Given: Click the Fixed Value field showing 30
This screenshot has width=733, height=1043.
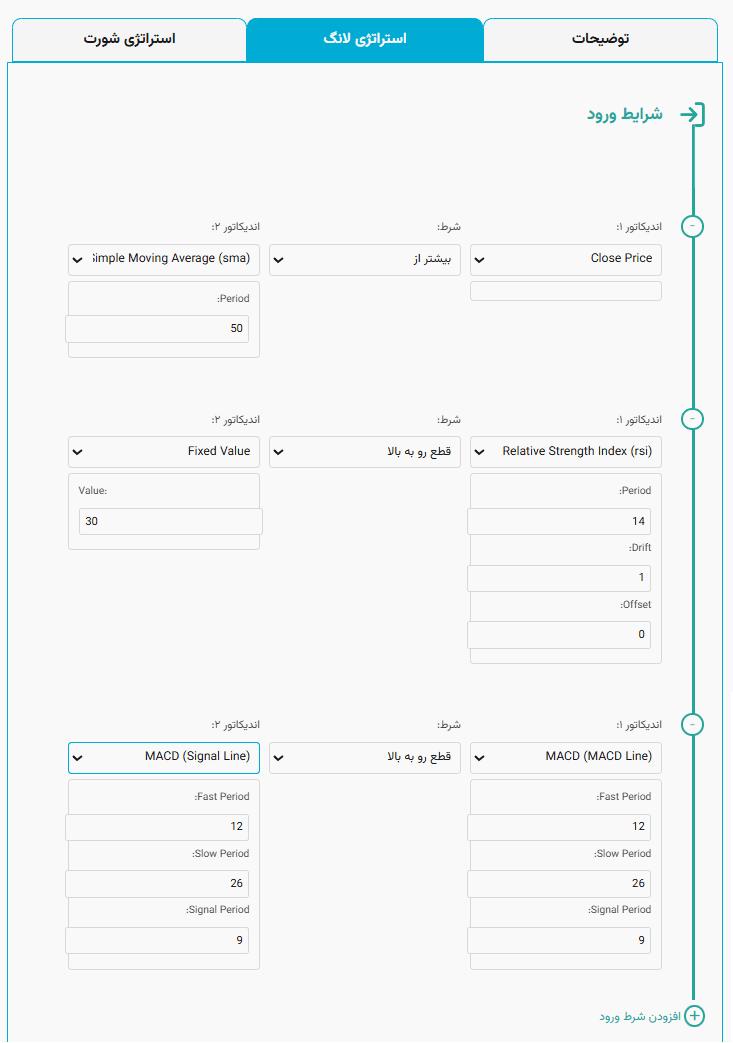Looking at the screenshot, I should (x=170, y=521).
